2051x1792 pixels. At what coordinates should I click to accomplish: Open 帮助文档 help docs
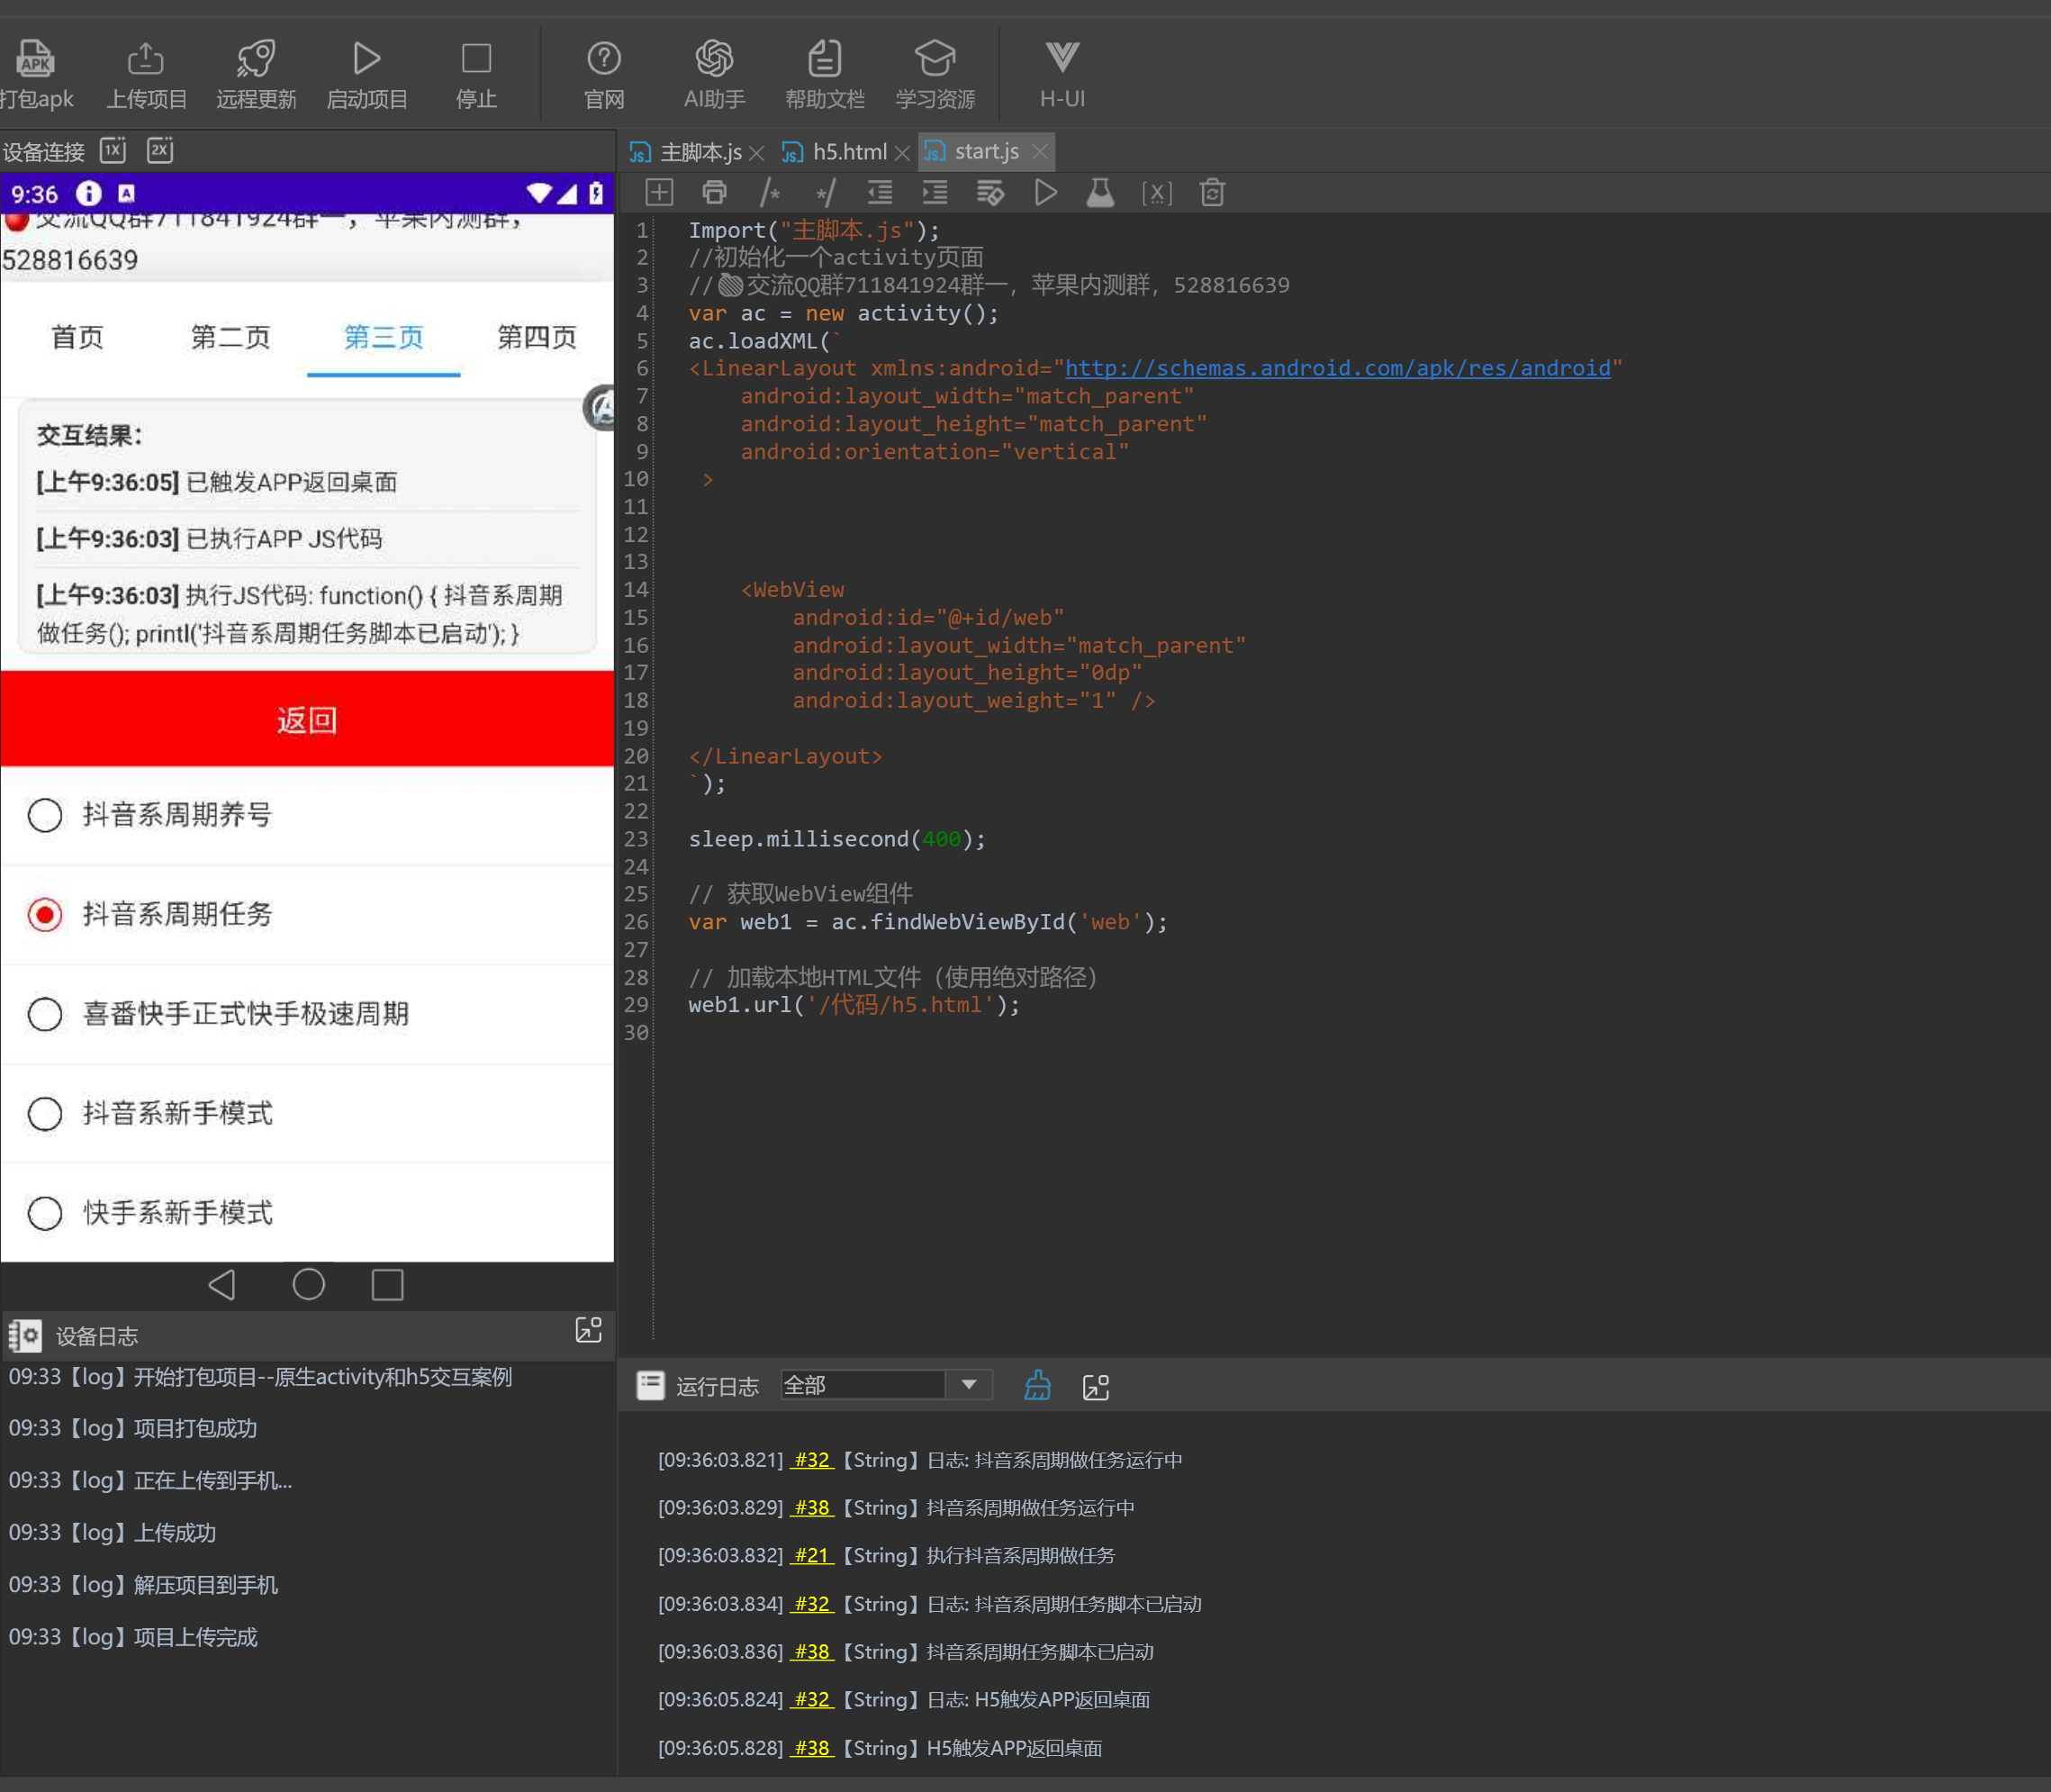coord(824,59)
